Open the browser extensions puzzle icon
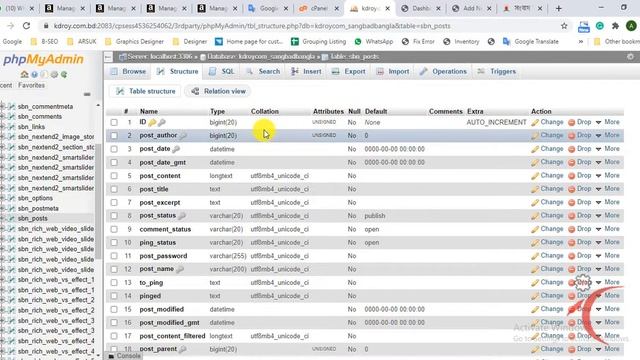The height and width of the screenshot is (360, 640). click(616, 26)
